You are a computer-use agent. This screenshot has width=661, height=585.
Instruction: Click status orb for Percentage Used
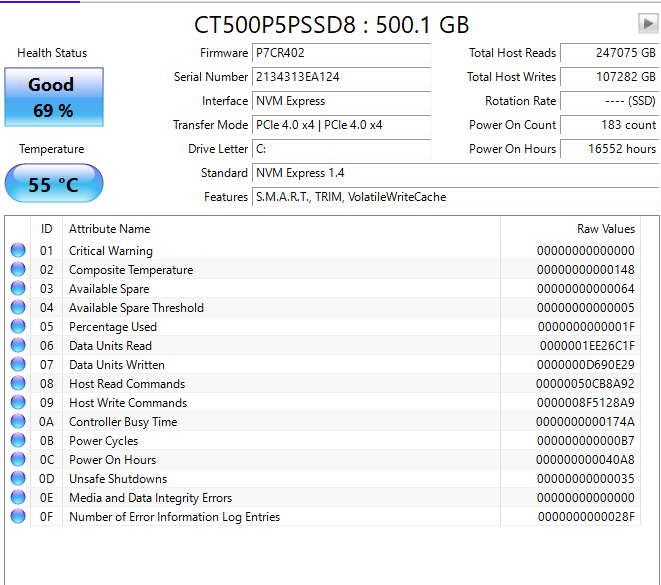(x=18, y=326)
